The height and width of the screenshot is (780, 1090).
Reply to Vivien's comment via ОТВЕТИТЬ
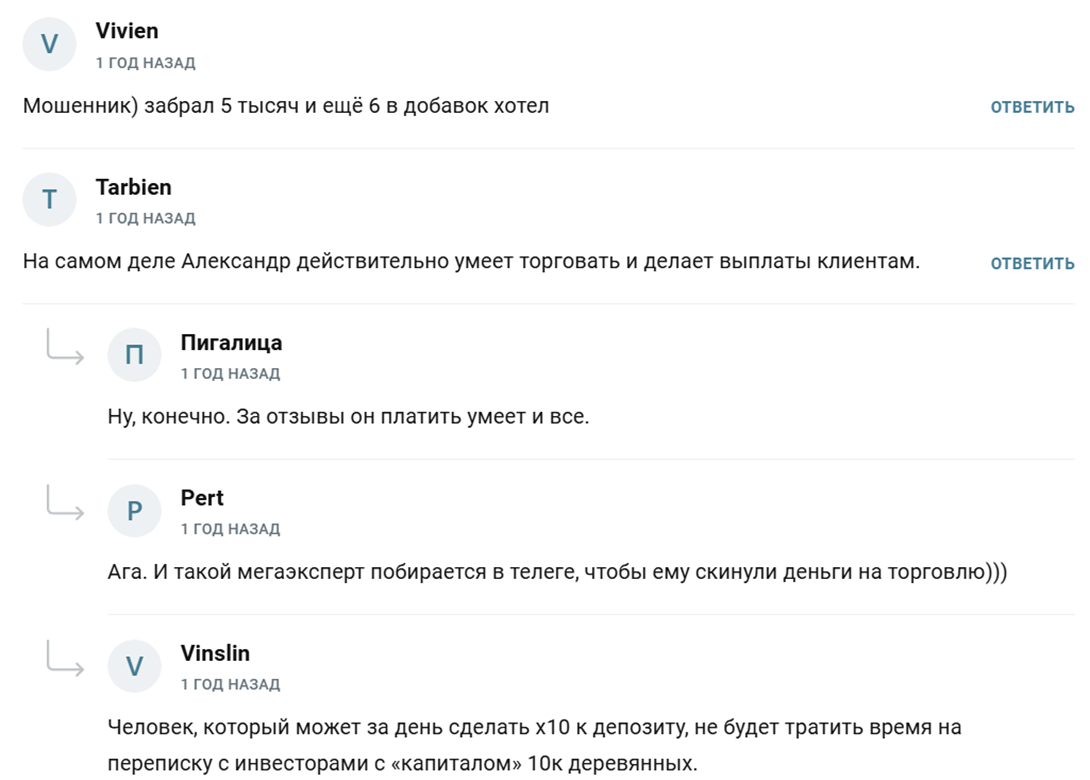pyautogui.click(x=1032, y=107)
